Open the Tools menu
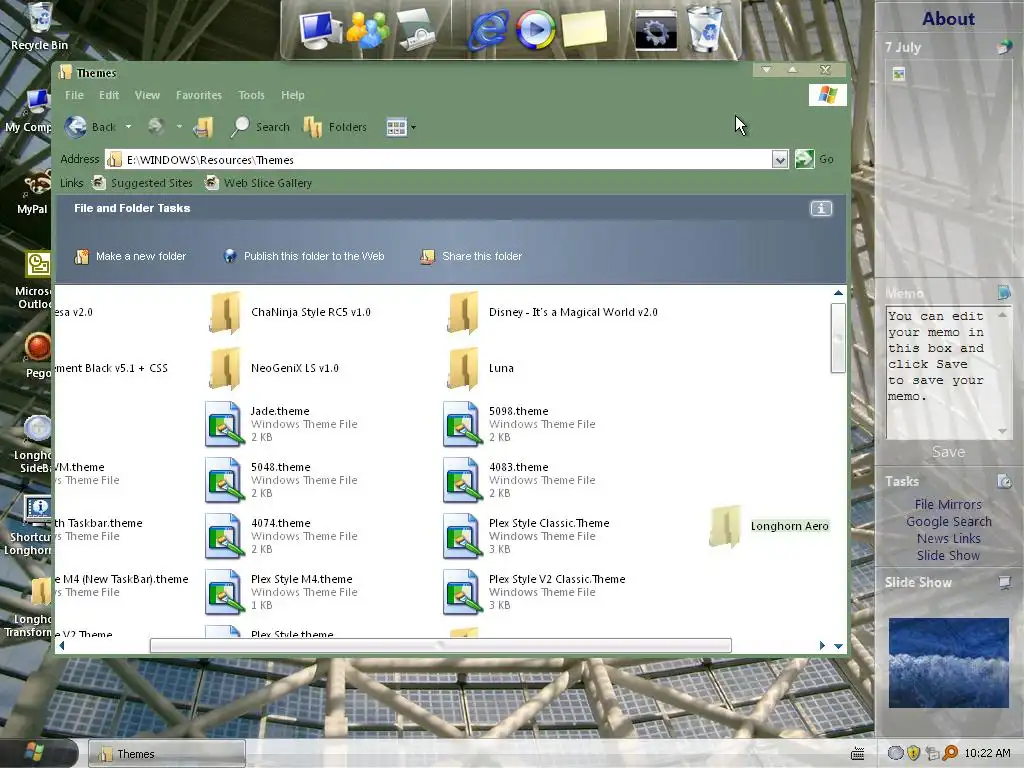Viewport: 1024px width, 768px height. pyautogui.click(x=251, y=95)
